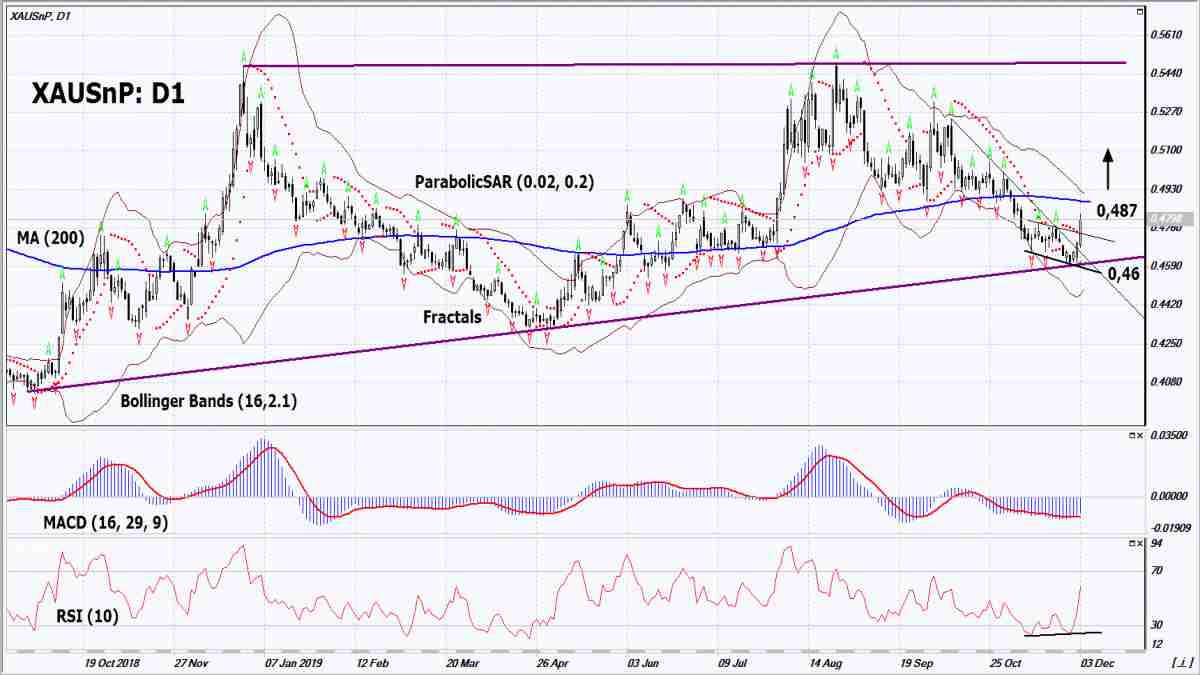Select the 14 Aug date on time axis
Image resolution: width=1200 pixels, height=675 pixels.
tap(827, 662)
